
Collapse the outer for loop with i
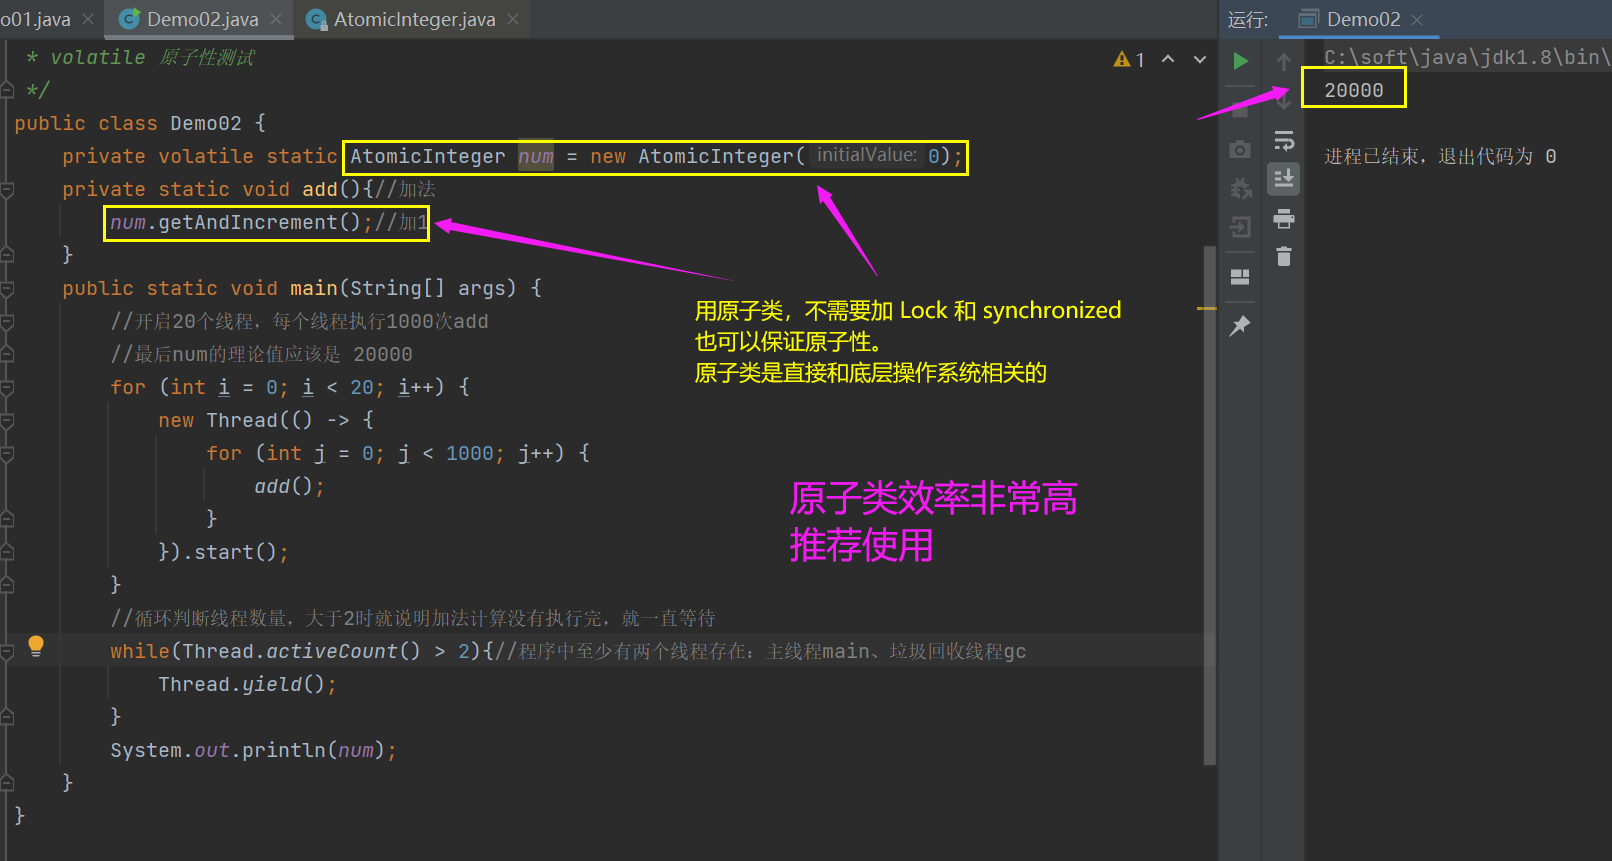(7, 388)
